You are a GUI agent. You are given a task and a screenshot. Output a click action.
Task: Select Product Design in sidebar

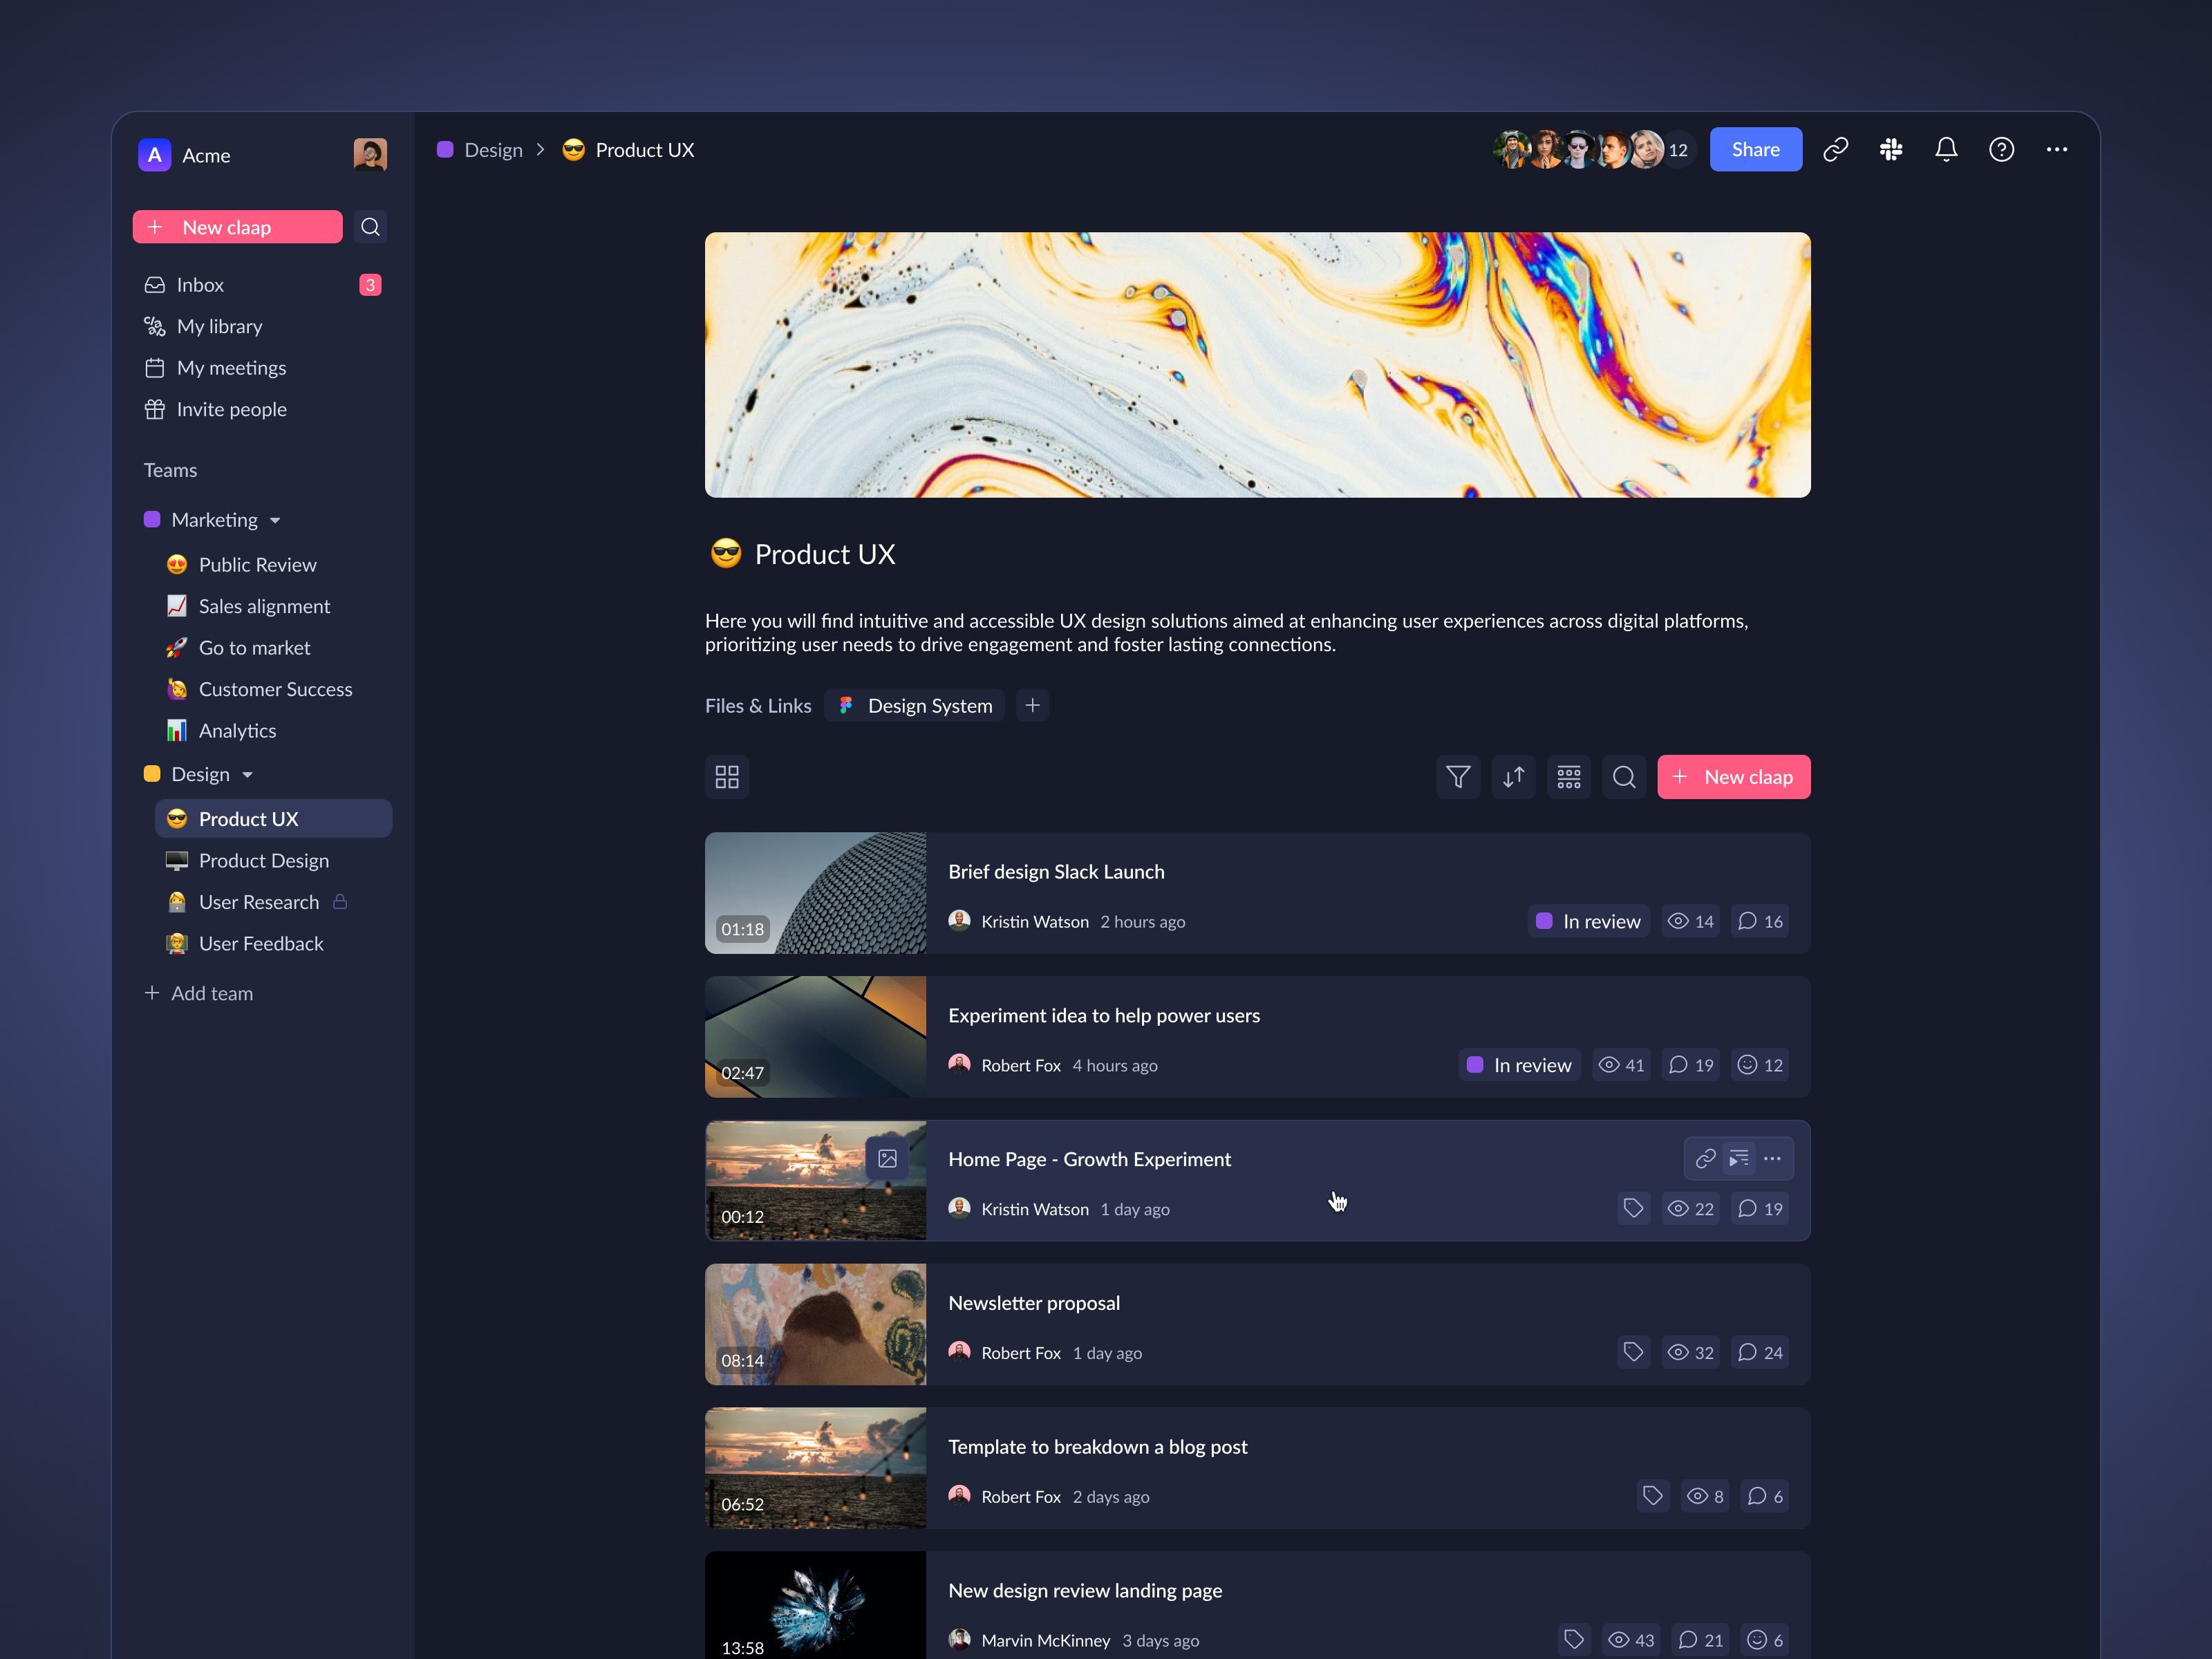[263, 860]
